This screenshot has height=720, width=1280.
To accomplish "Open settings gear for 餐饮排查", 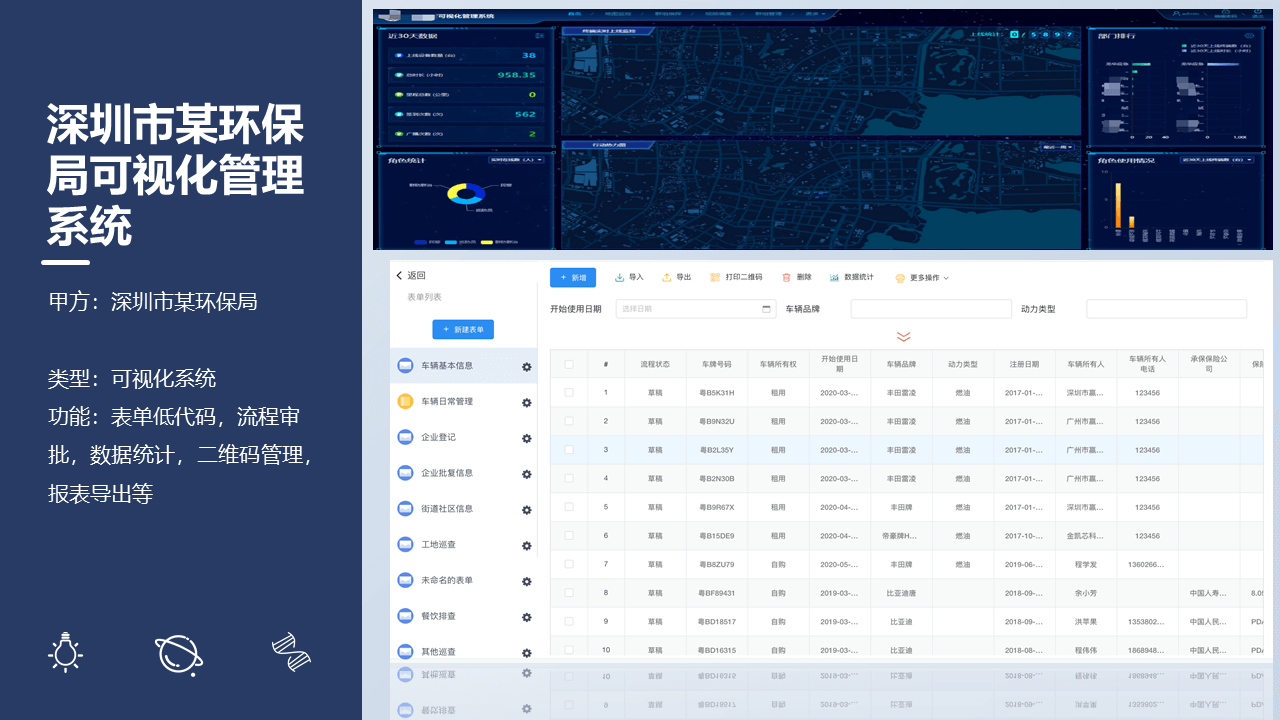I will tap(527, 618).
